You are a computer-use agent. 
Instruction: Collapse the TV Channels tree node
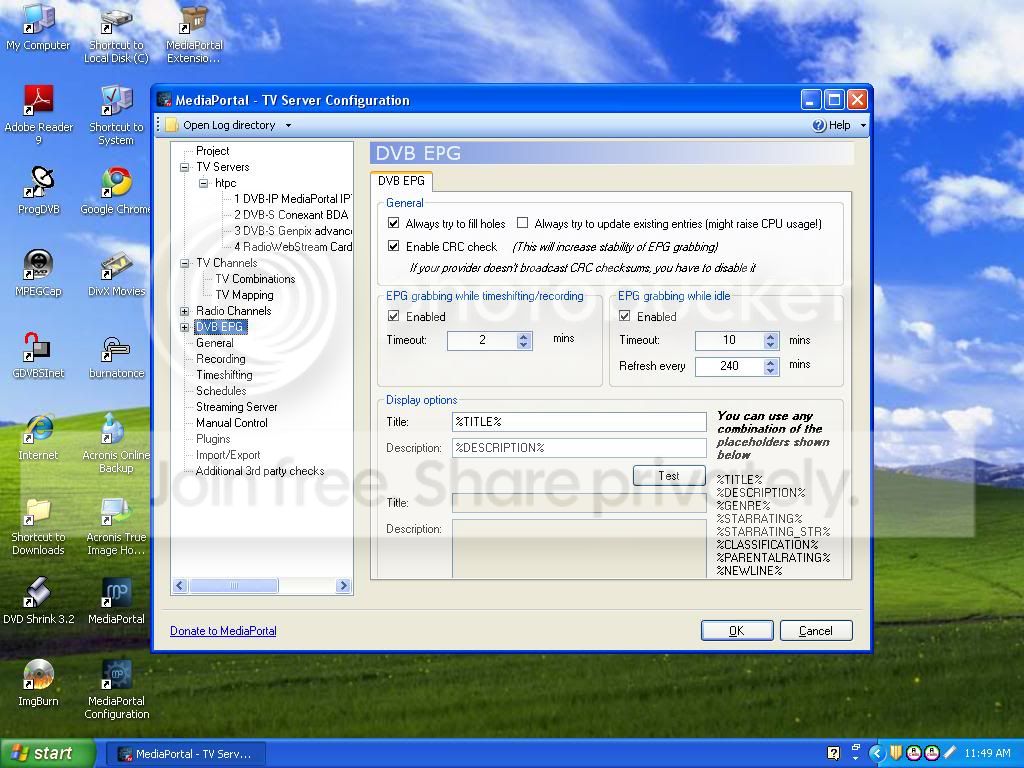[184, 263]
